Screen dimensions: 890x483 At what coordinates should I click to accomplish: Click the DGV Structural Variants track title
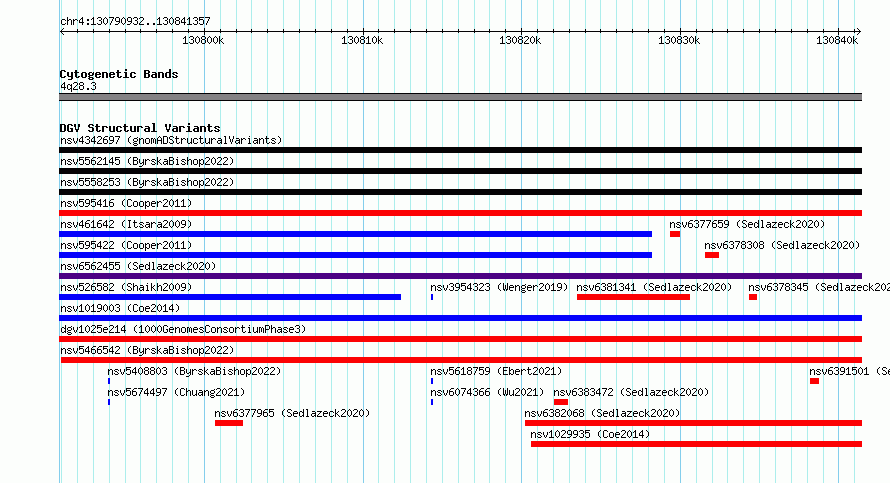140,128
